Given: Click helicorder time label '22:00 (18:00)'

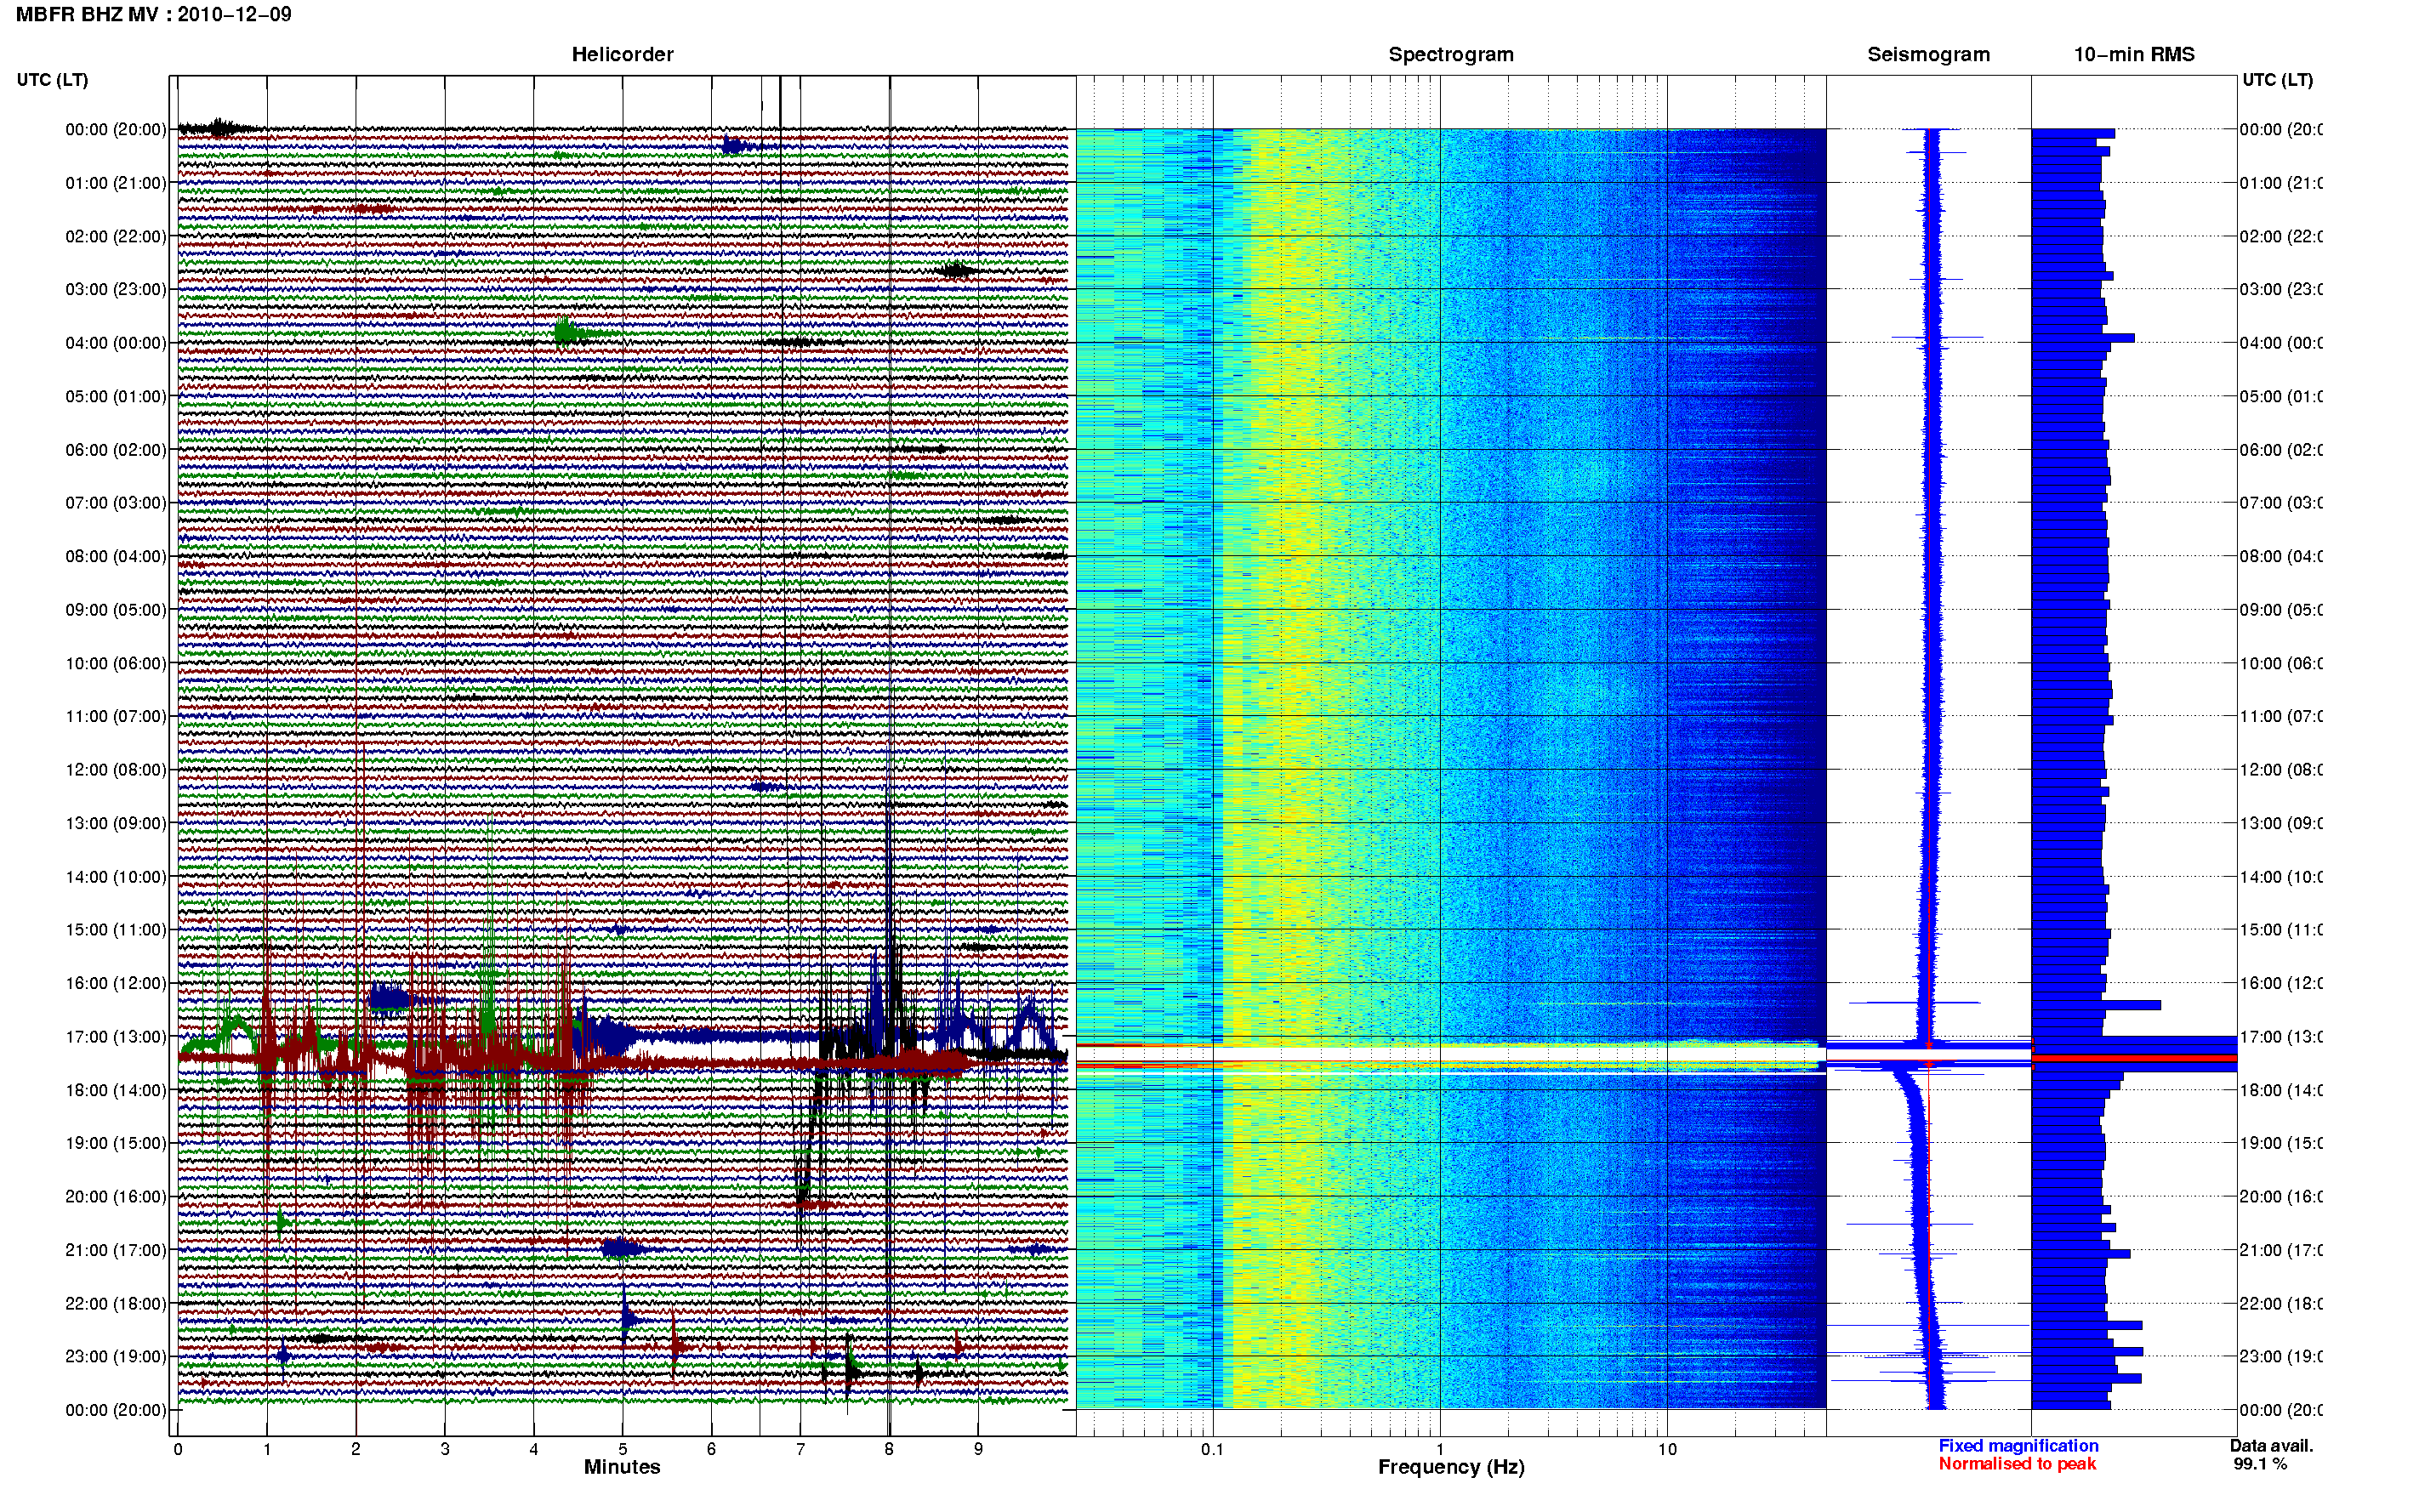Looking at the screenshot, I should click(116, 1304).
